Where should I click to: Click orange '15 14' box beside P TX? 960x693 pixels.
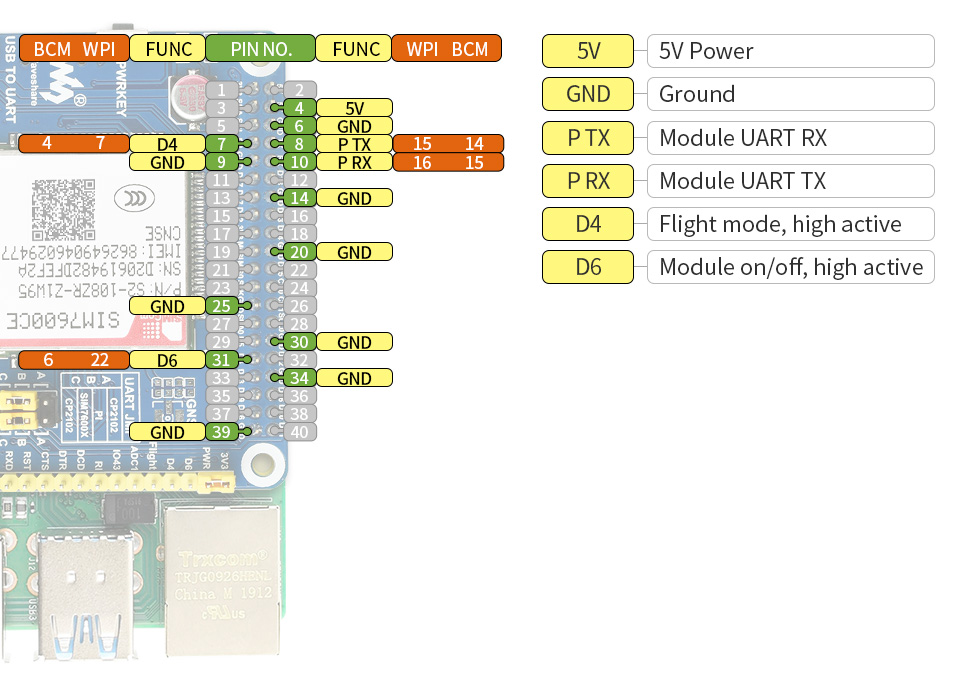click(x=448, y=144)
